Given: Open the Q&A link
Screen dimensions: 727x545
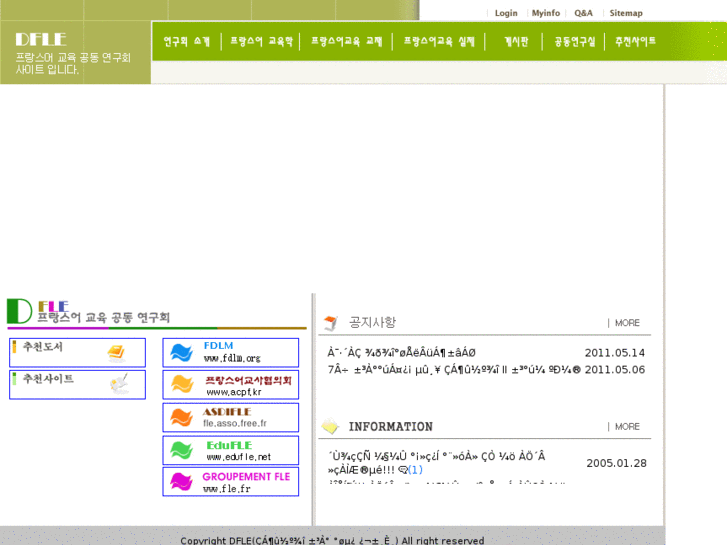Looking at the screenshot, I should (583, 13).
